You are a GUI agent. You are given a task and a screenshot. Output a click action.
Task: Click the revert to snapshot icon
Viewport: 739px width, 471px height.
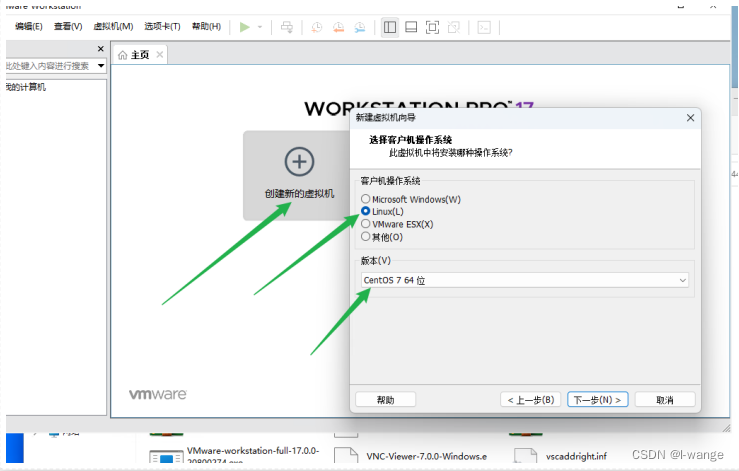click(x=338, y=27)
